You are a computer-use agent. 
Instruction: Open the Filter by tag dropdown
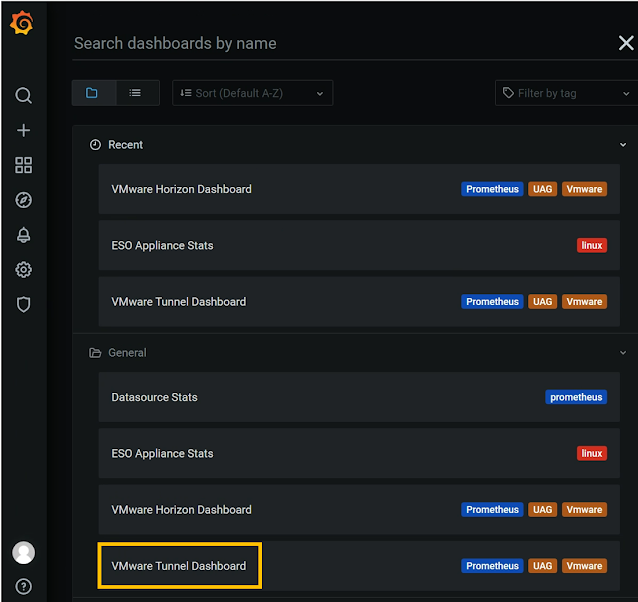pyautogui.click(x=566, y=93)
